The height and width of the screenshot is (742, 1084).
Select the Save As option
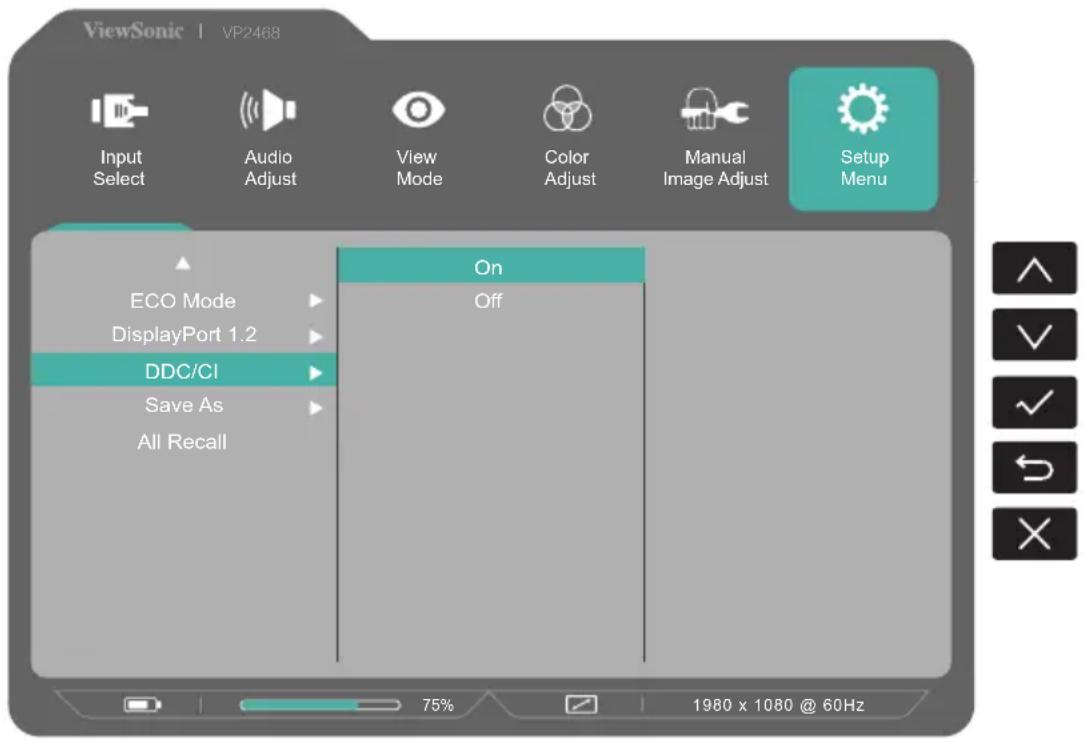[x=183, y=405]
